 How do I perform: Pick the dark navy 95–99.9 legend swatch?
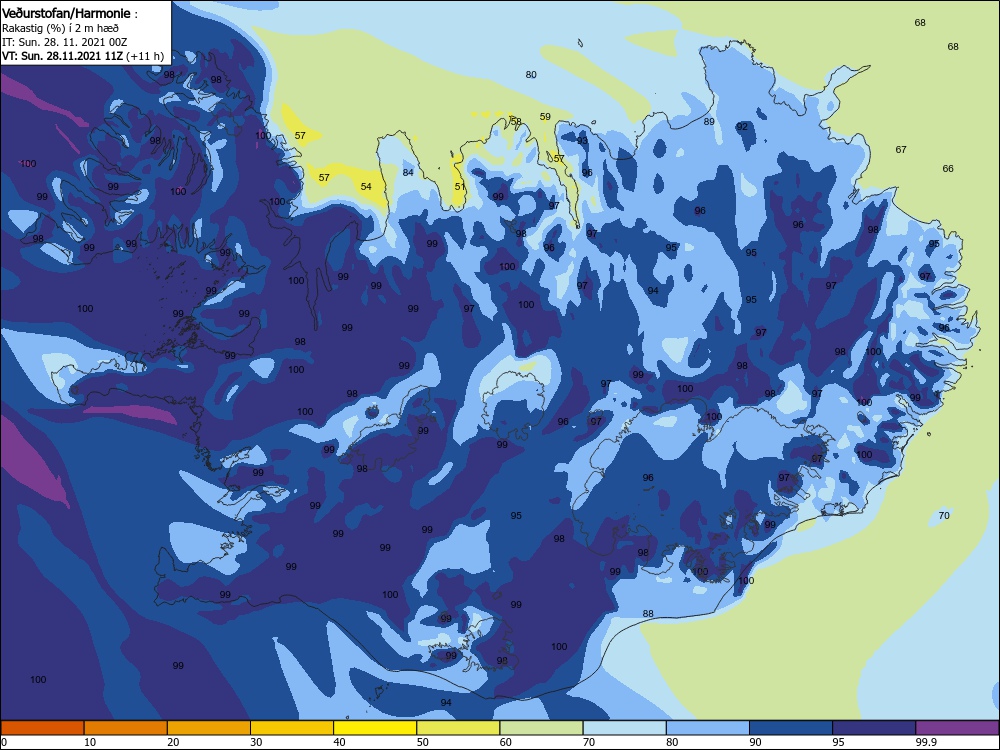pos(874,728)
